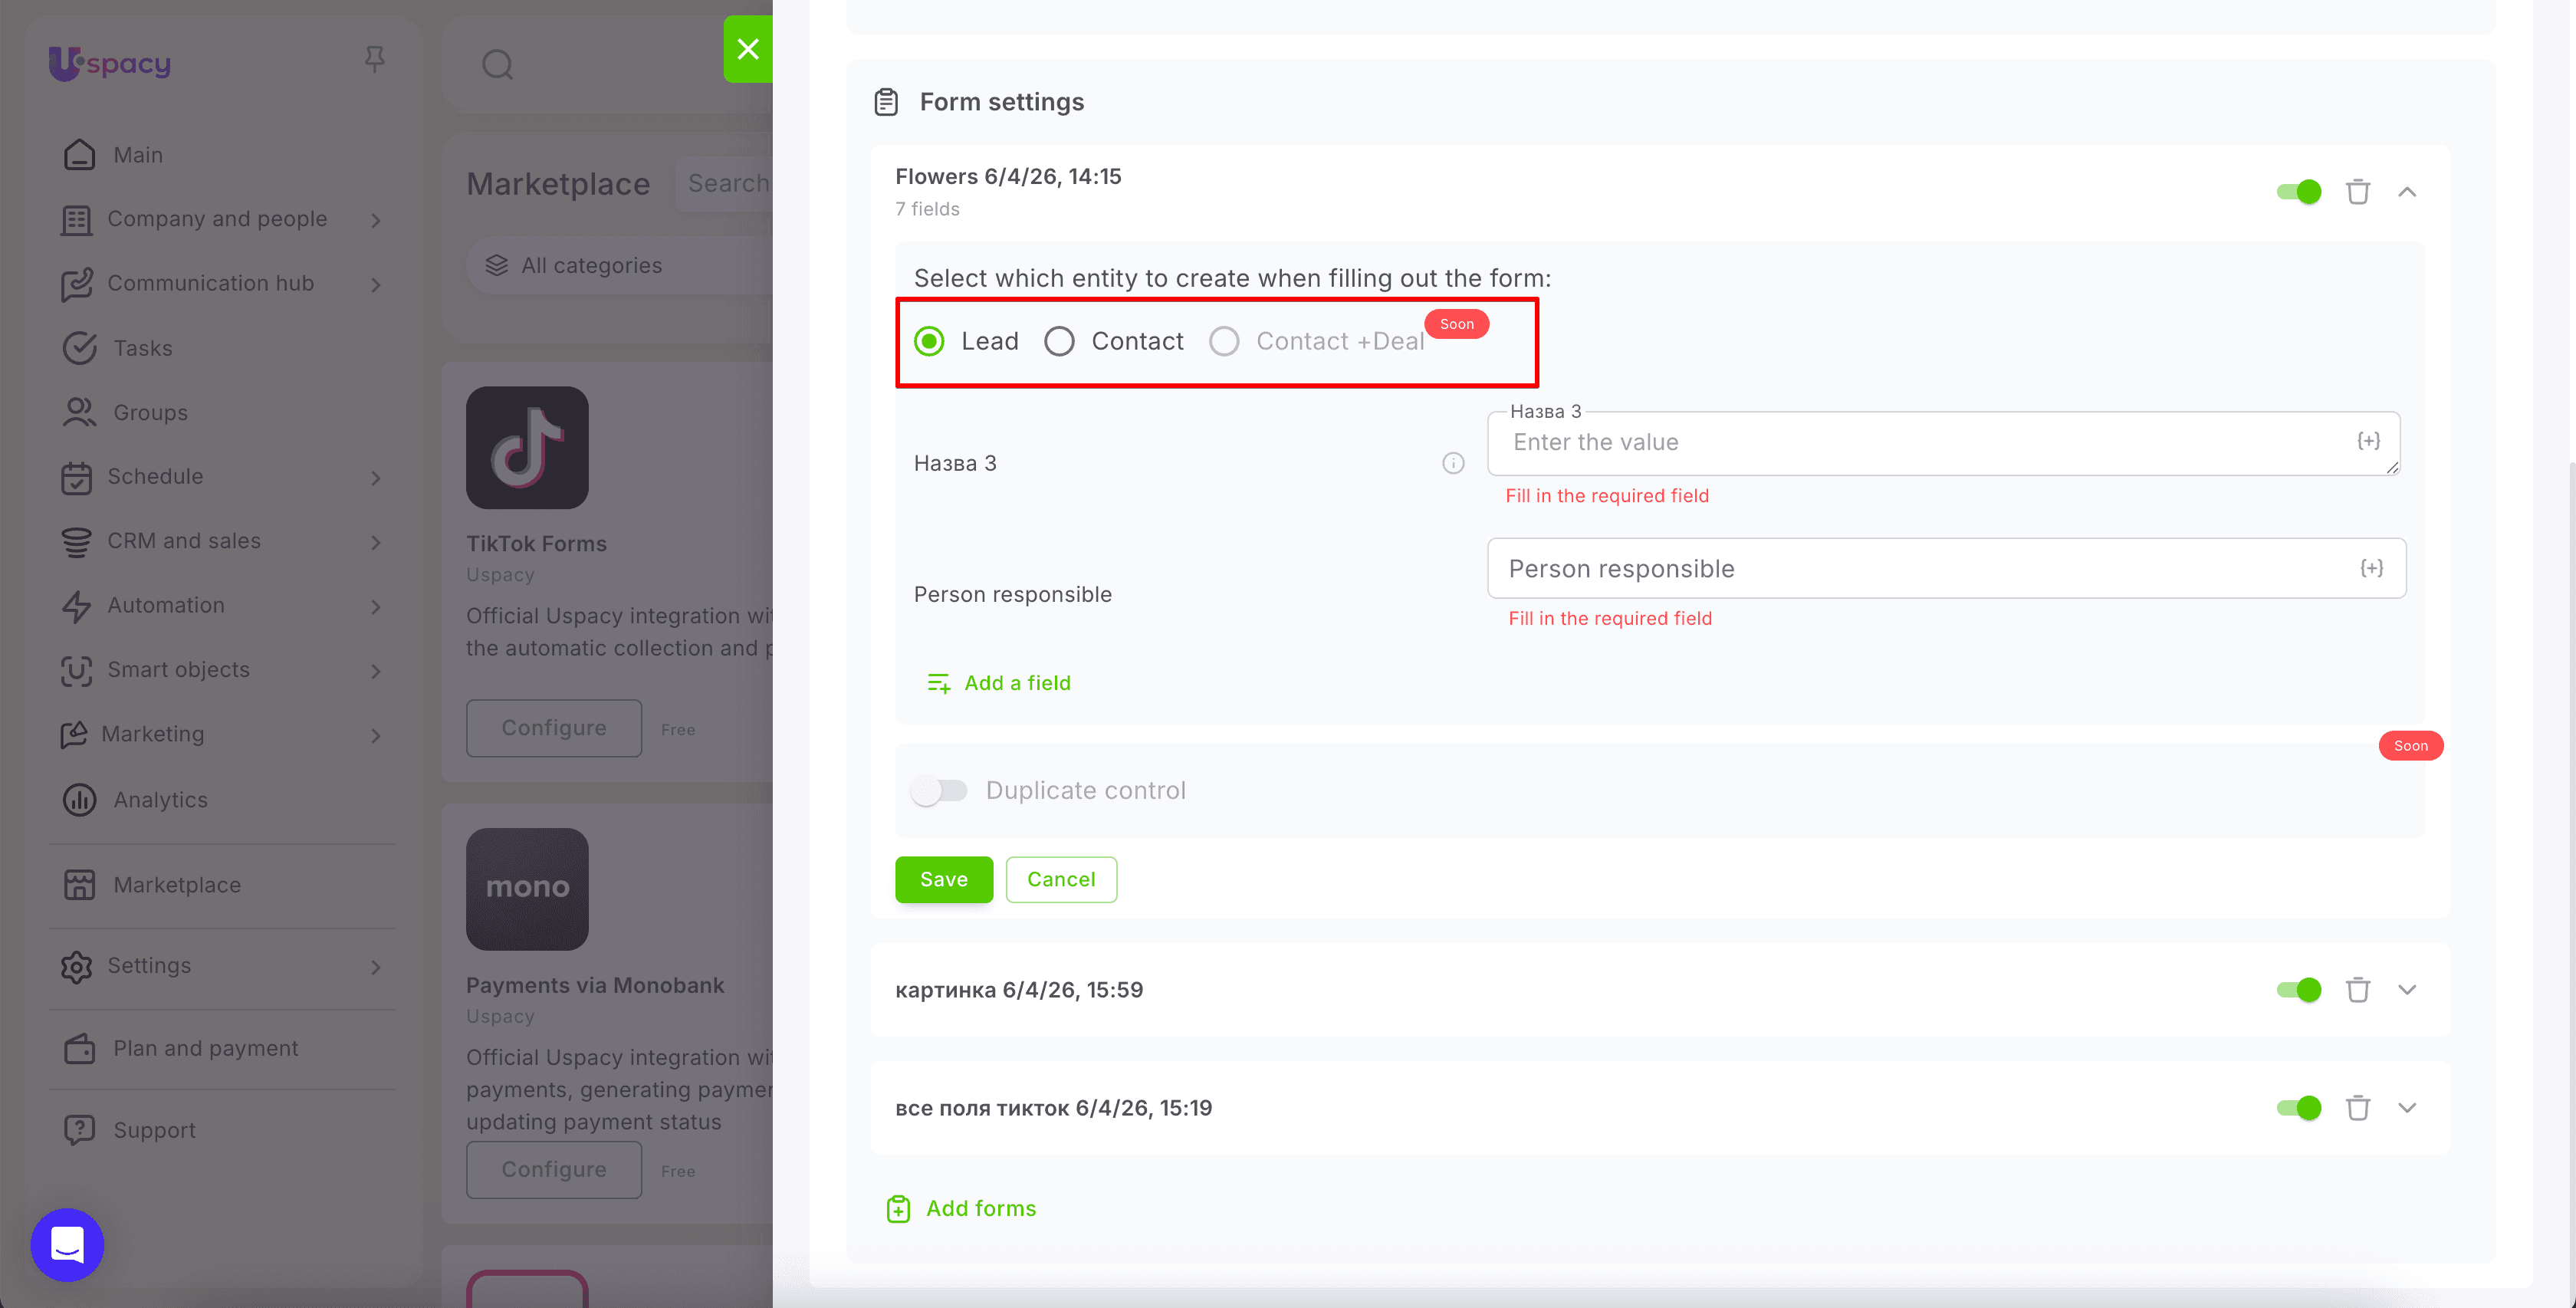Expand CRM and sales submenu
This screenshot has width=2576, height=1308.
(x=376, y=542)
